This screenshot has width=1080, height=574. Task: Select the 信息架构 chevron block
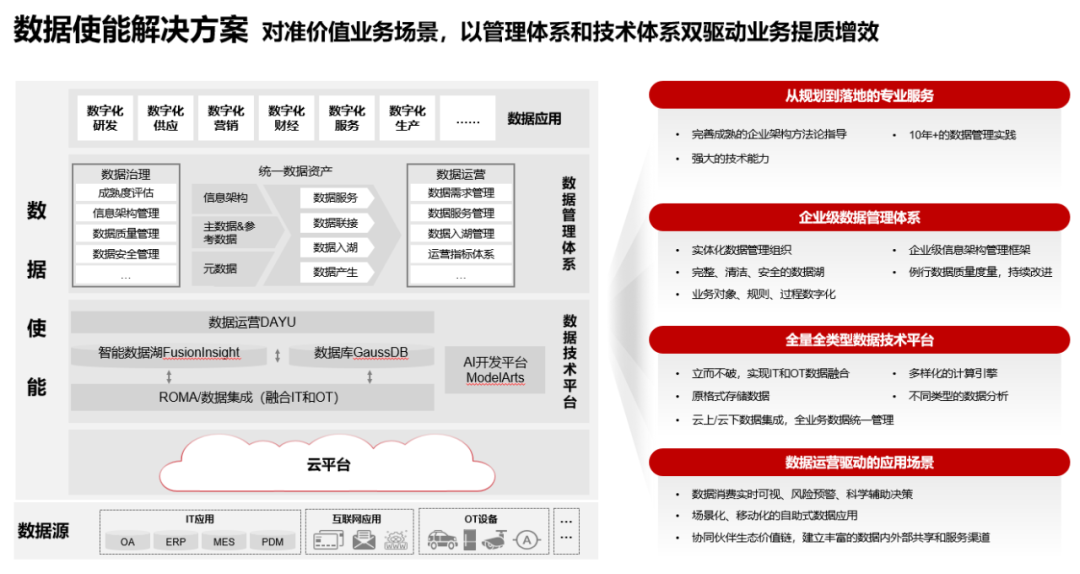229,198
